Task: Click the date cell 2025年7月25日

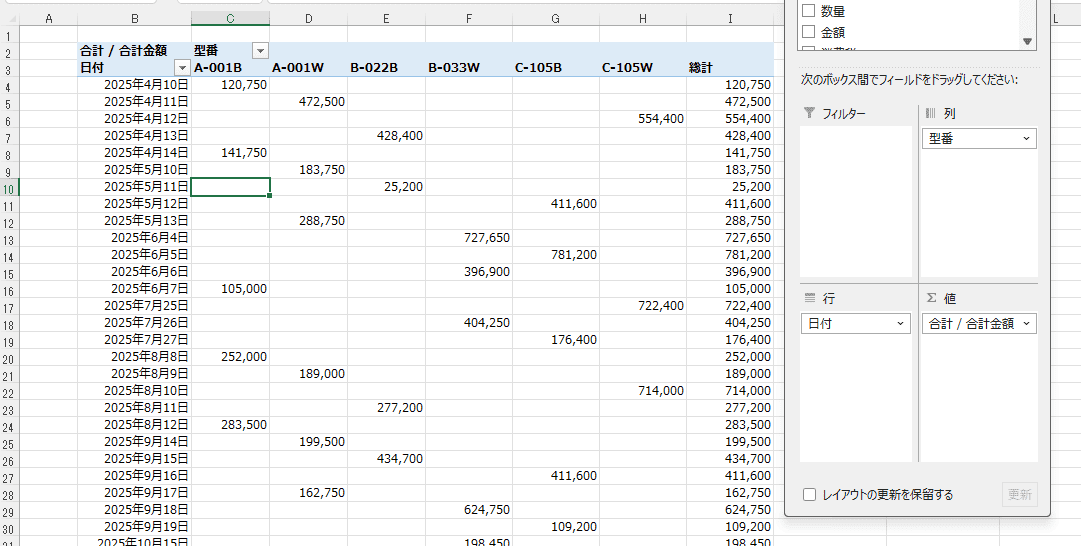Action: click(x=134, y=305)
